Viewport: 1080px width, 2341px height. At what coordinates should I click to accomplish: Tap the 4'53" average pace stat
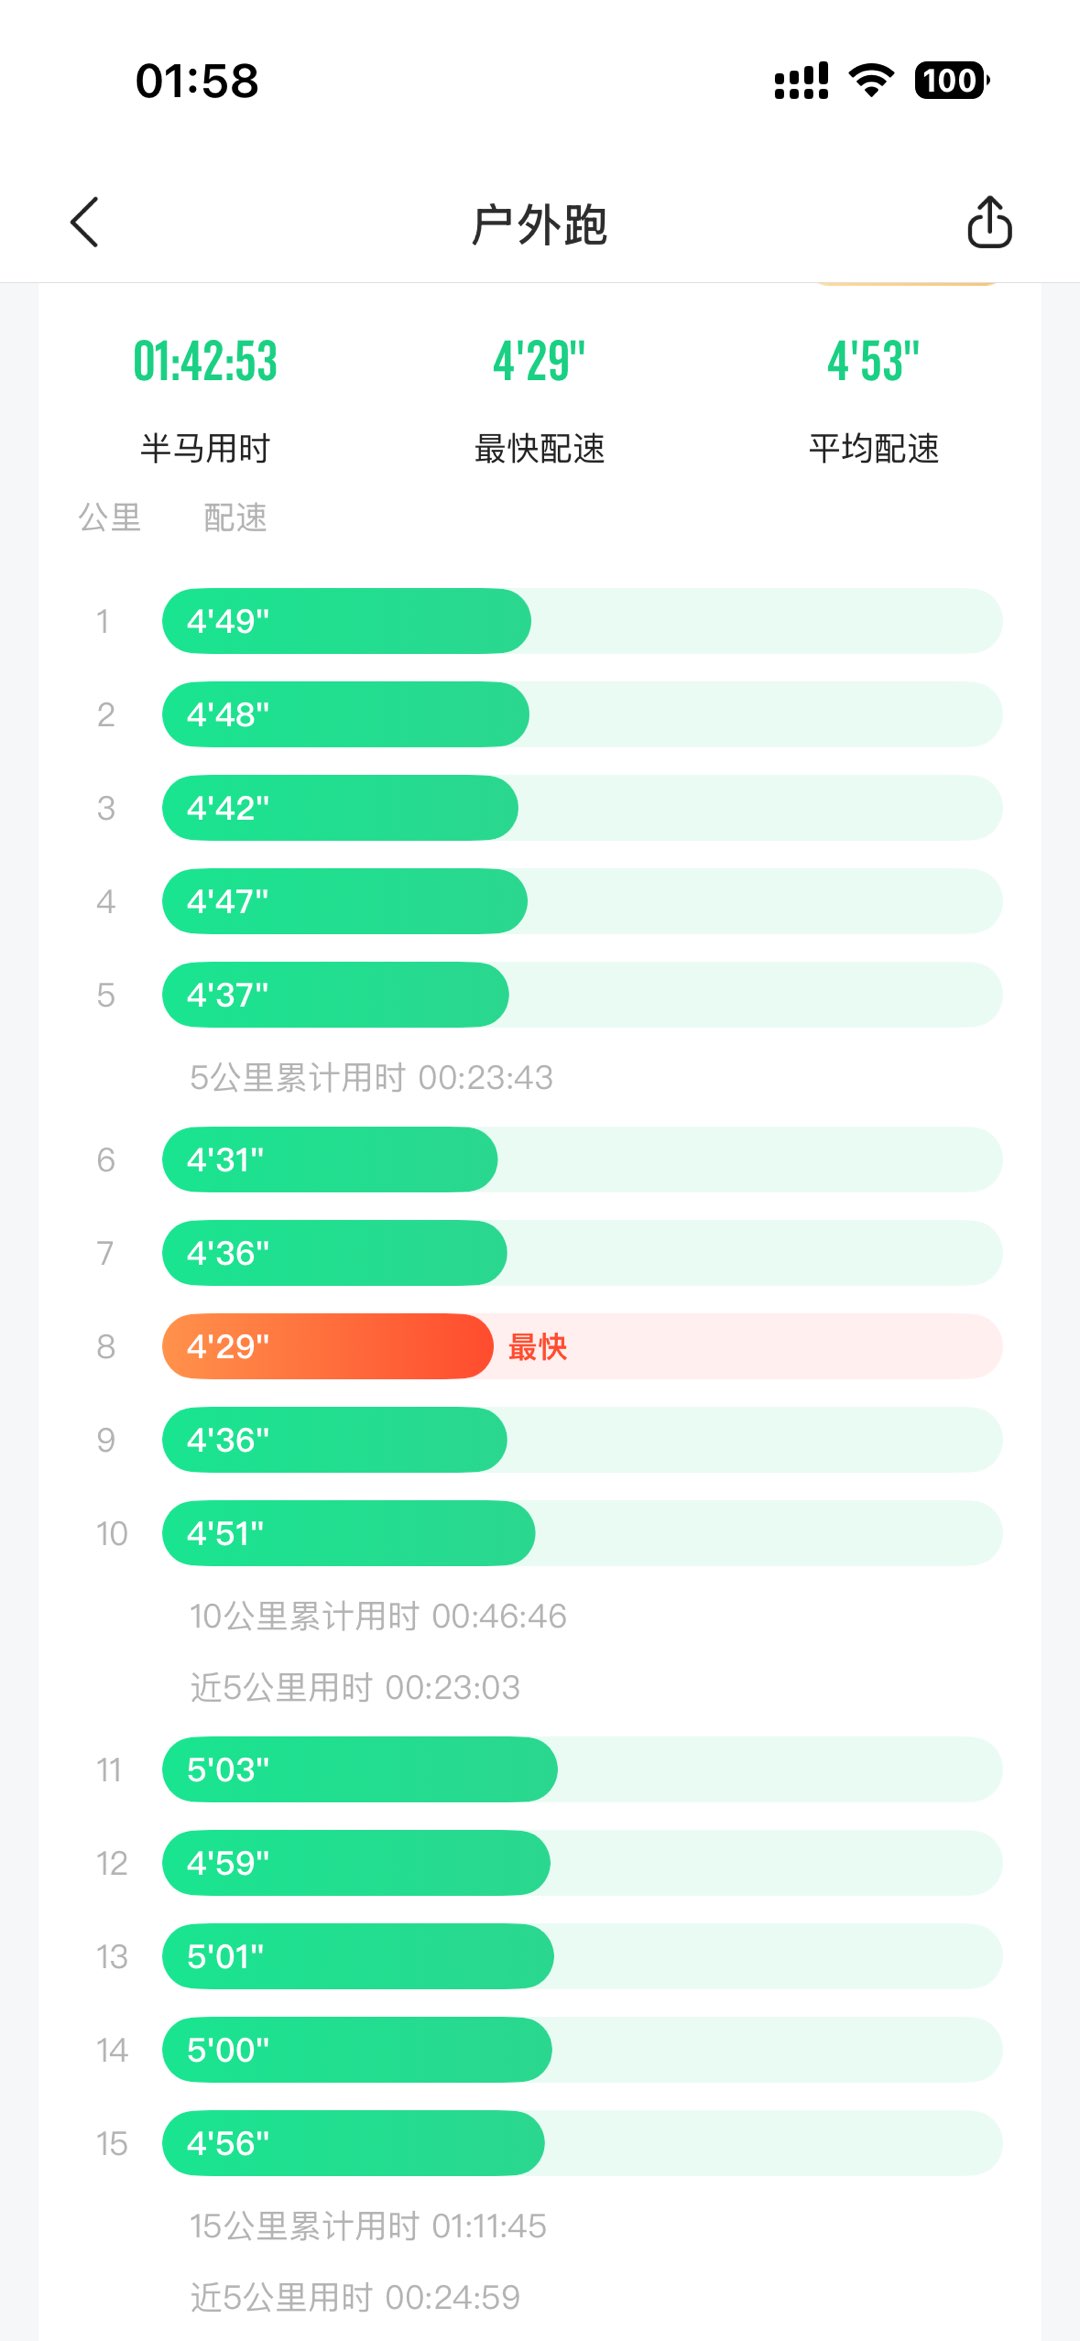coord(873,362)
